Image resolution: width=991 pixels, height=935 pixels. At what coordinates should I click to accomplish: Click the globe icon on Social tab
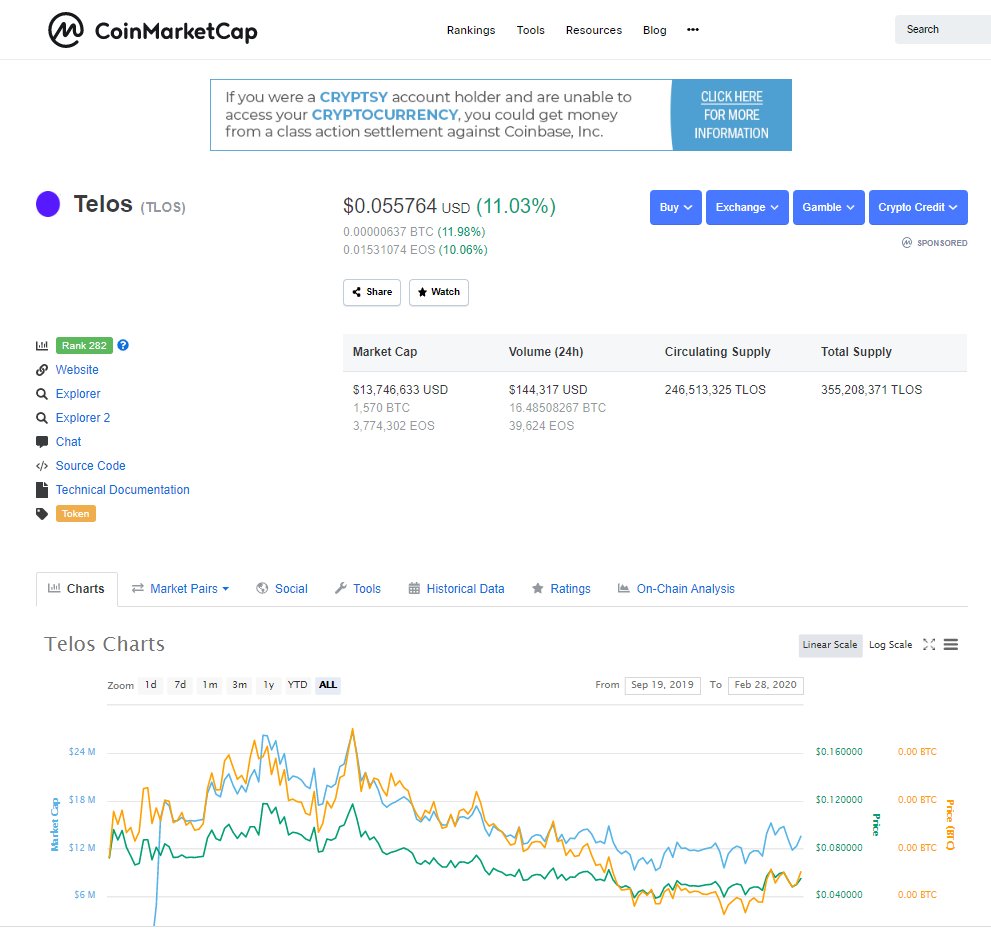[262, 588]
